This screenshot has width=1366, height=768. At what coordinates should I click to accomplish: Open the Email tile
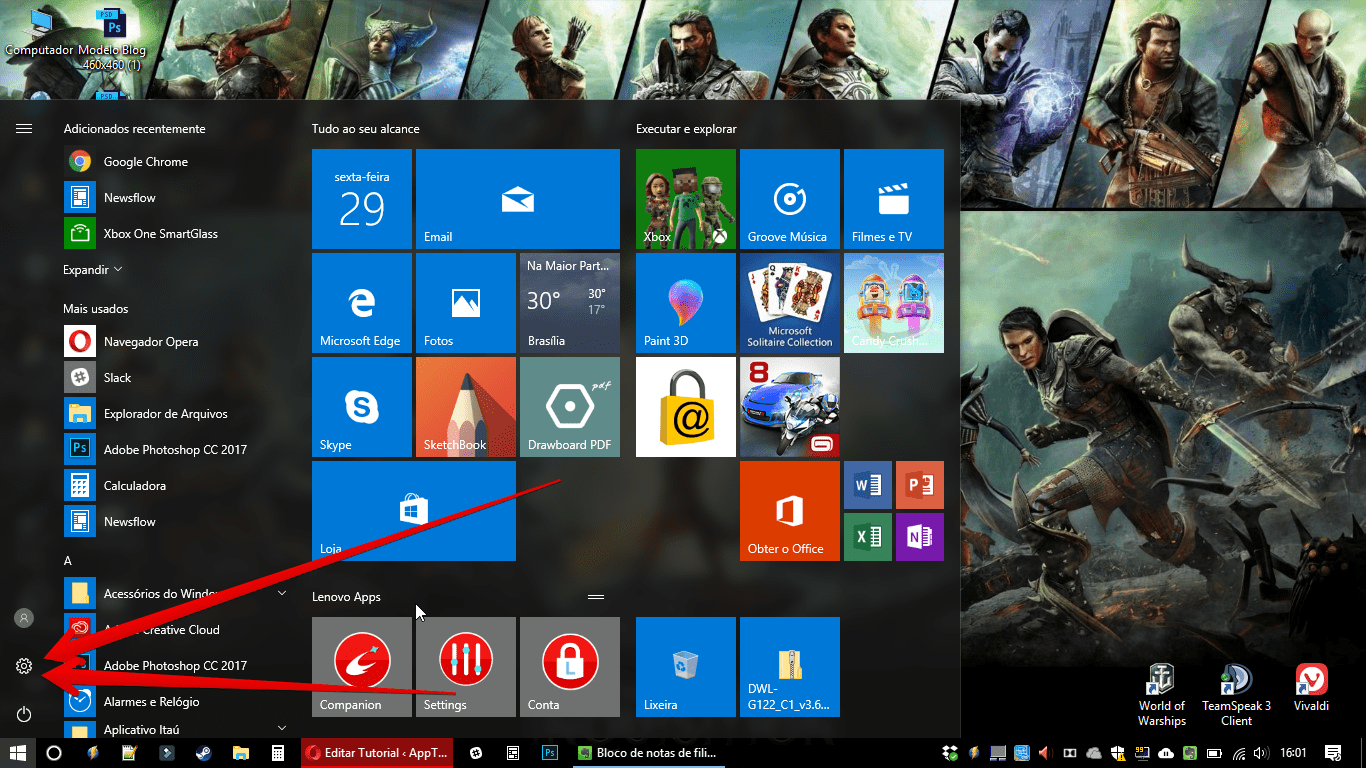point(517,199)
